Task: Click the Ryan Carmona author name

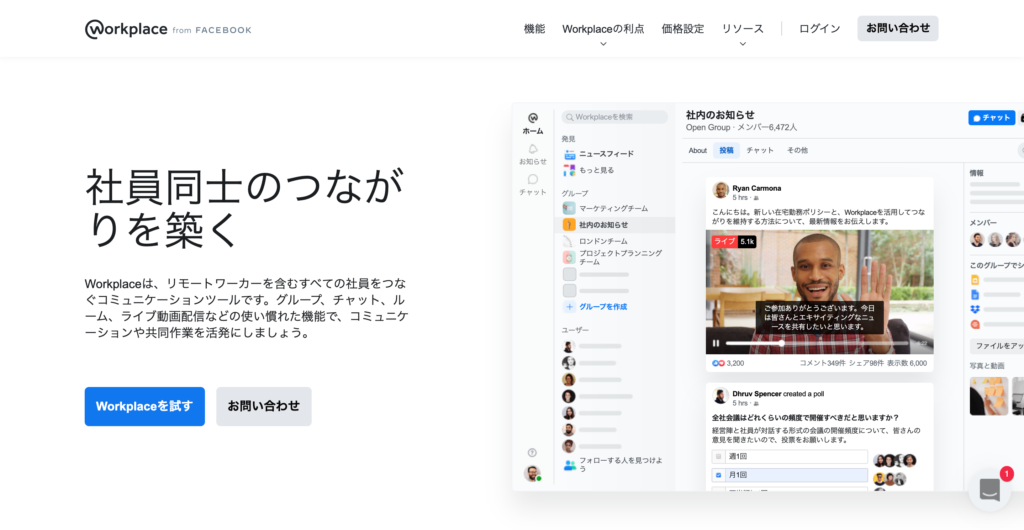Action: point(756,188)
